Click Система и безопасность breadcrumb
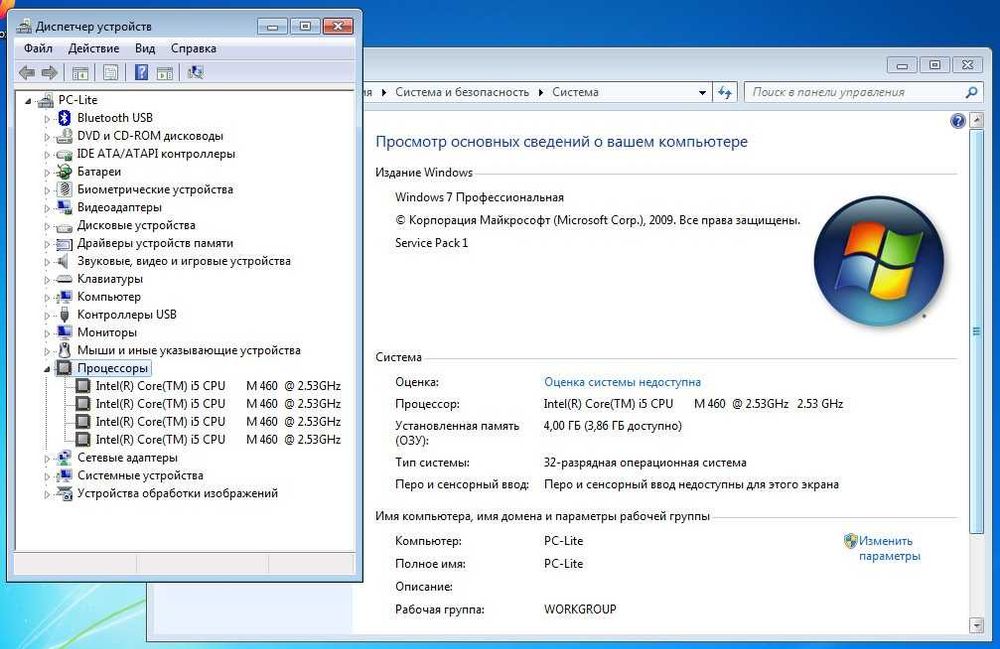1000x649 pixels. [462, 92]
